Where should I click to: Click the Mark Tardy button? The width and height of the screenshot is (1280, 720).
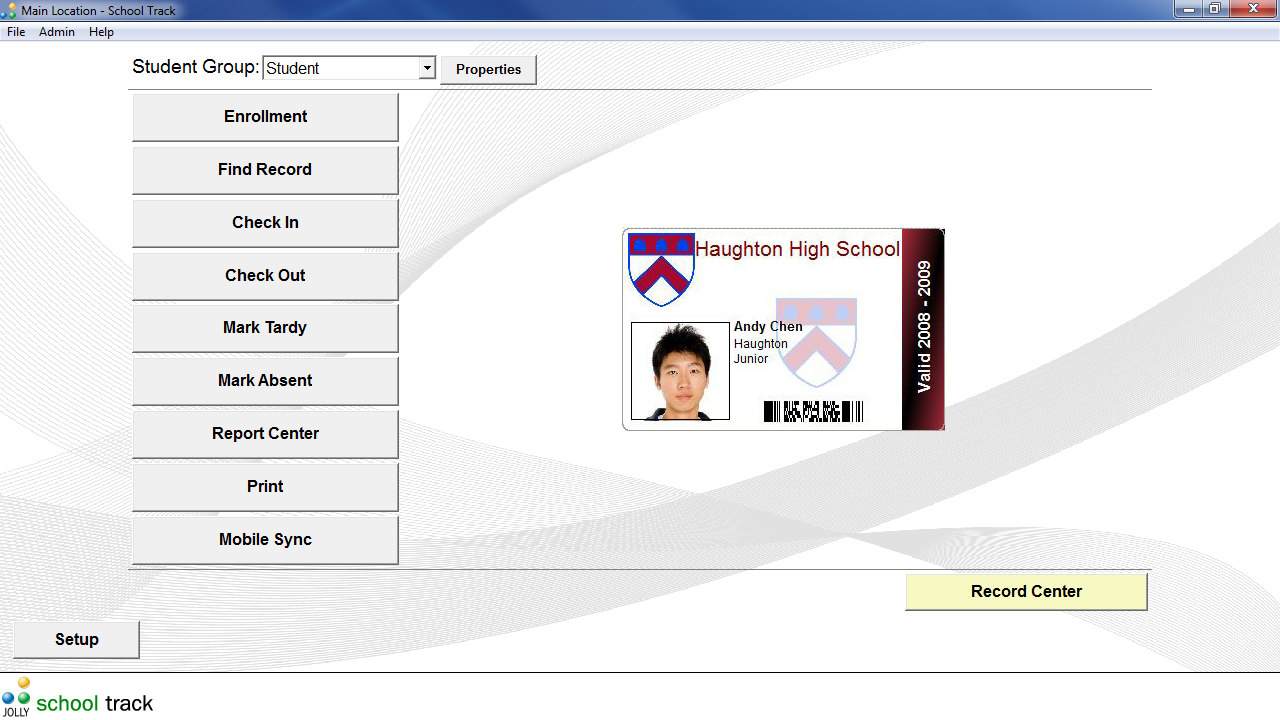(265, 328)
